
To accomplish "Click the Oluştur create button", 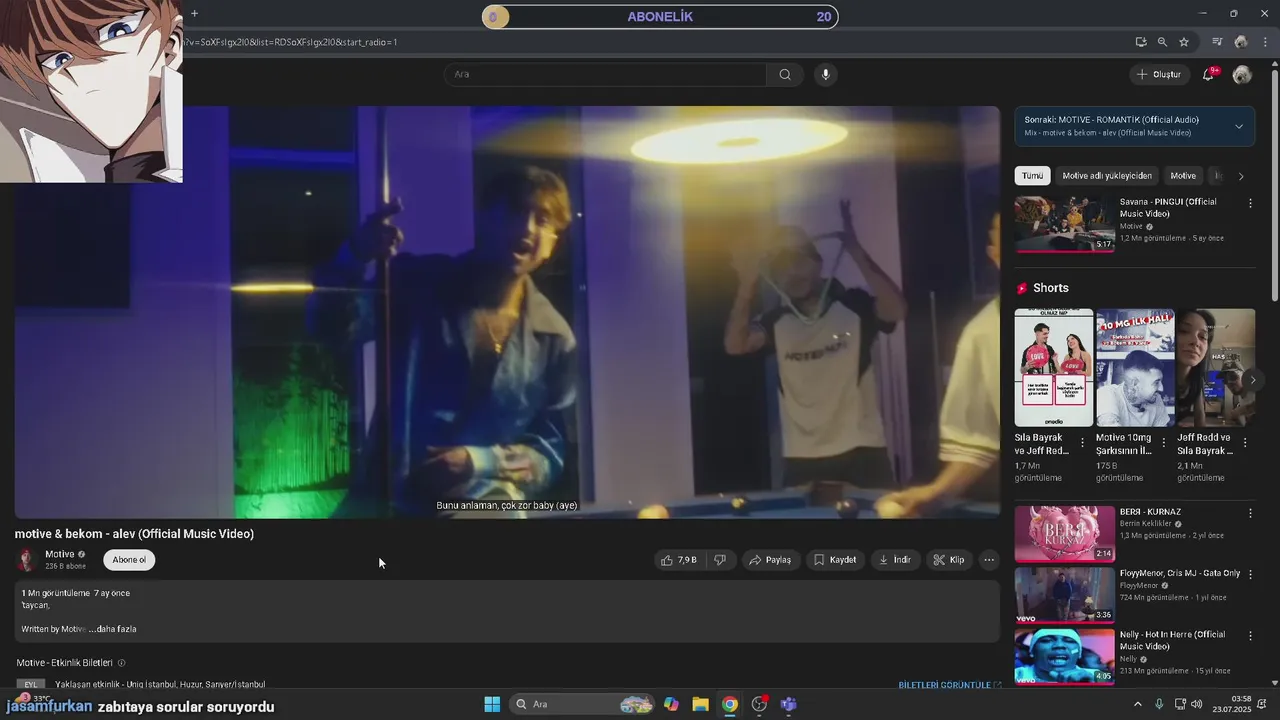I will [x=1159, y=74].
